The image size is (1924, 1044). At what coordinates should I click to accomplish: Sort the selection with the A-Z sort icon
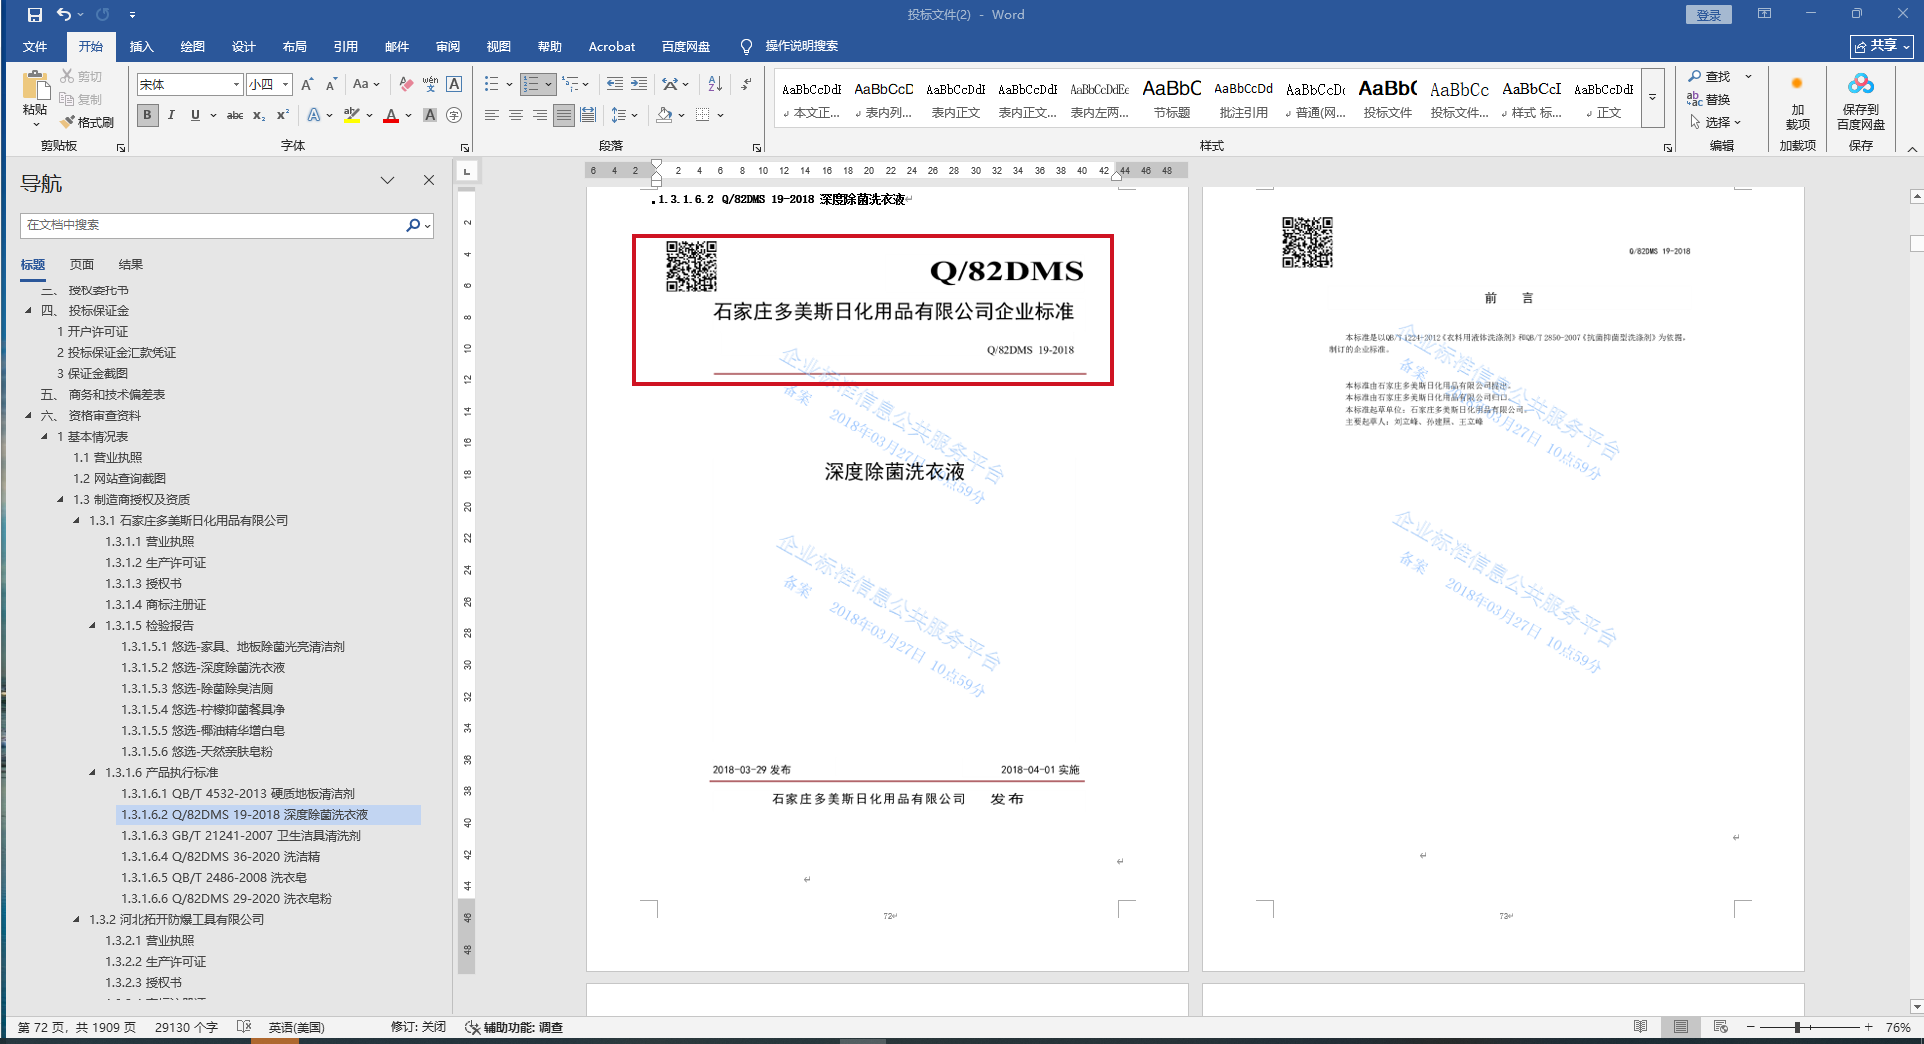coord(715,84)
